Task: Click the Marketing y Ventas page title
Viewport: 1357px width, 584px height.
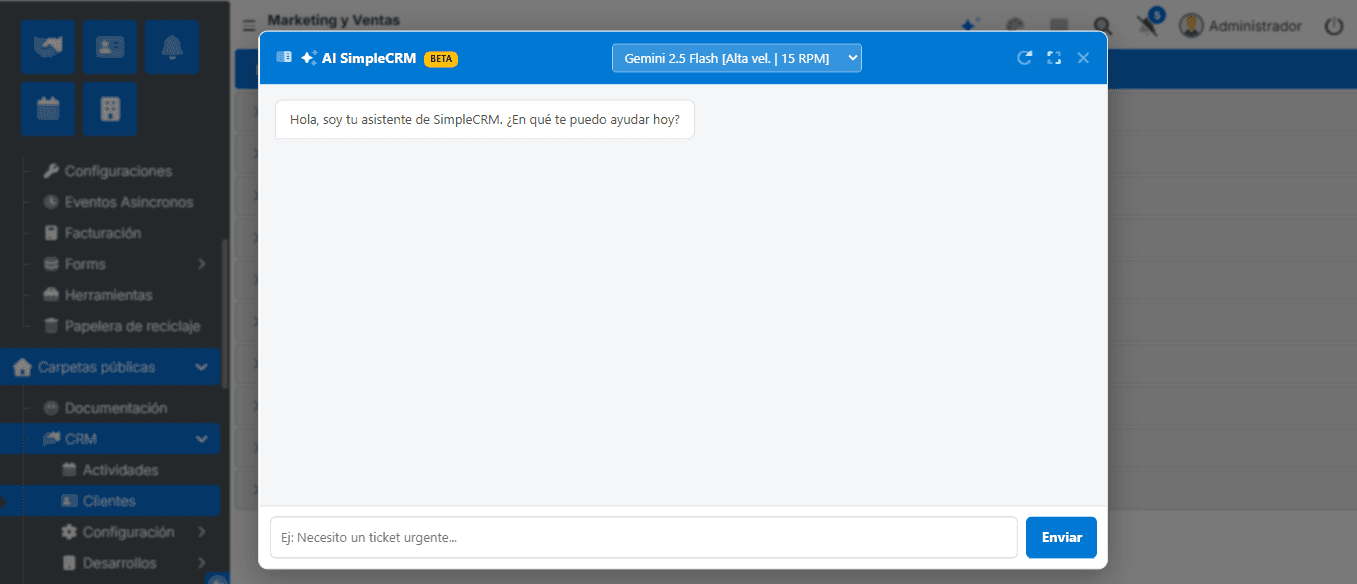Action: (333, 20)
